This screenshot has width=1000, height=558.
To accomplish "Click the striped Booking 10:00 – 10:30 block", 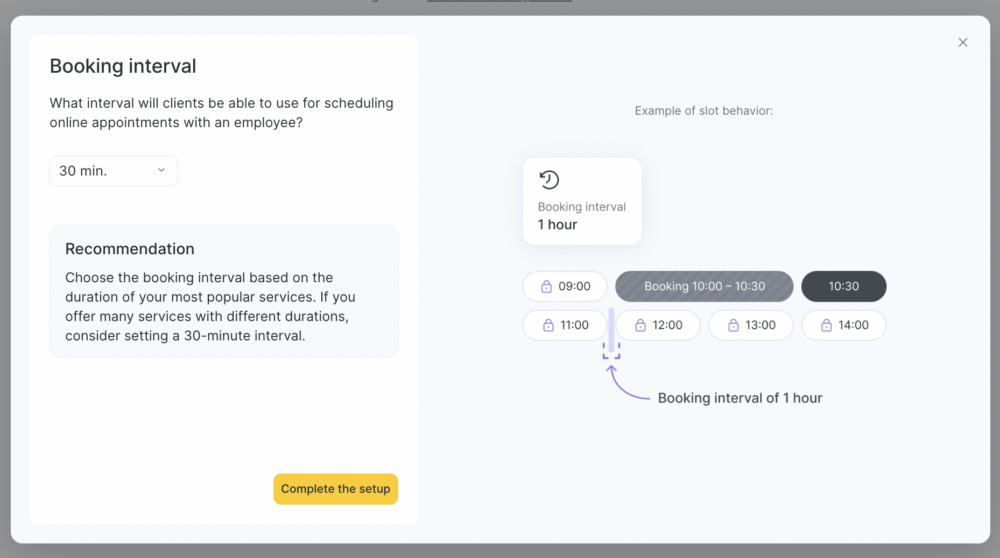I will (x=704, y=286).
